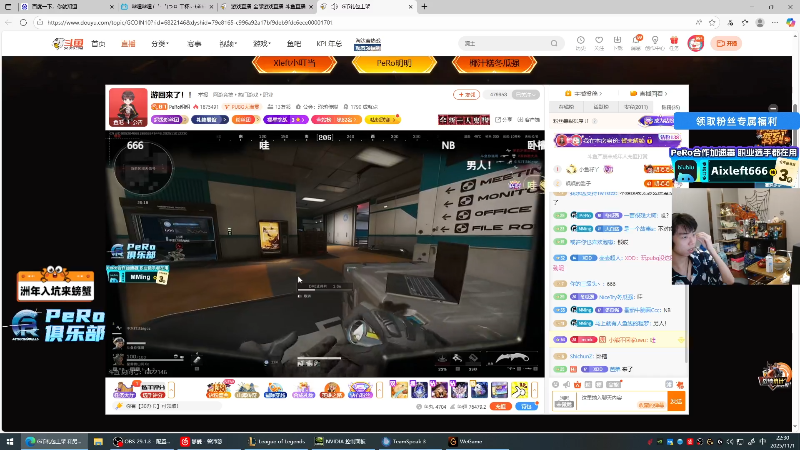800x450 pixels.
Task: Expand the last gift row arrow
Action: pos(534,390)
